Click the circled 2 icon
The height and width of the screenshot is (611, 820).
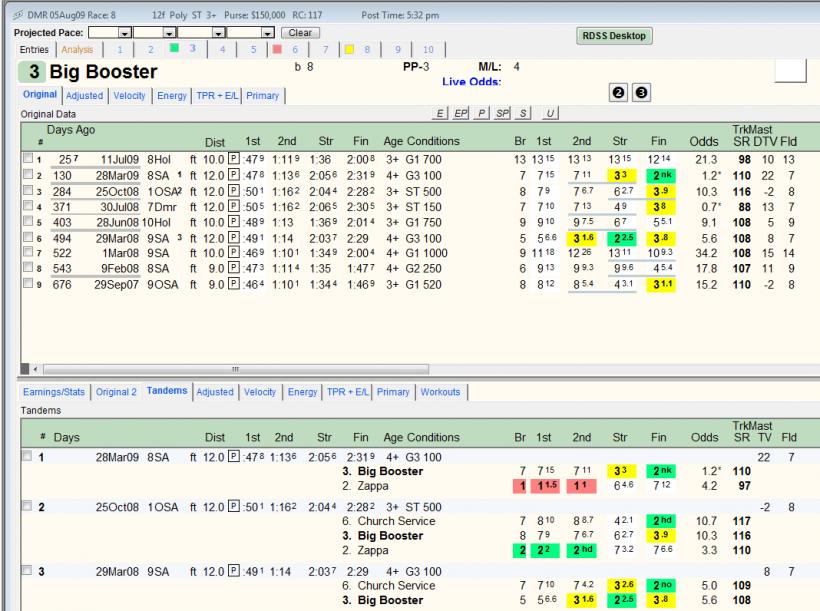click(618, 93)
